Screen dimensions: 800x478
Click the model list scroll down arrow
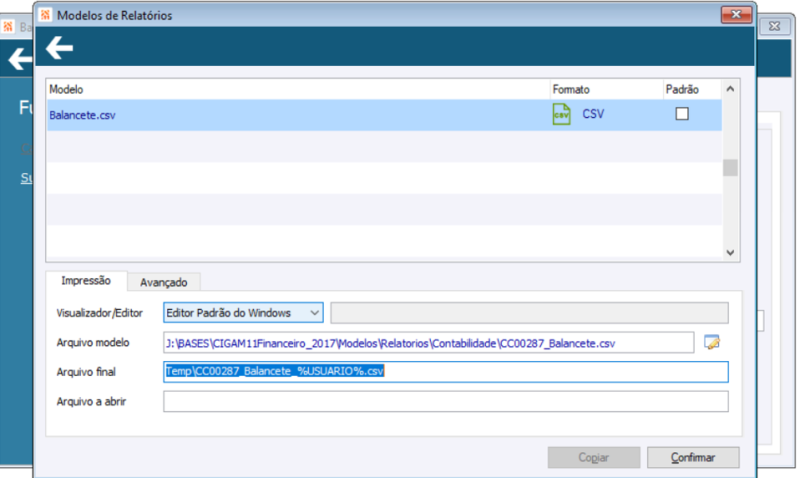pyautogui.click(x=730, y=253)
